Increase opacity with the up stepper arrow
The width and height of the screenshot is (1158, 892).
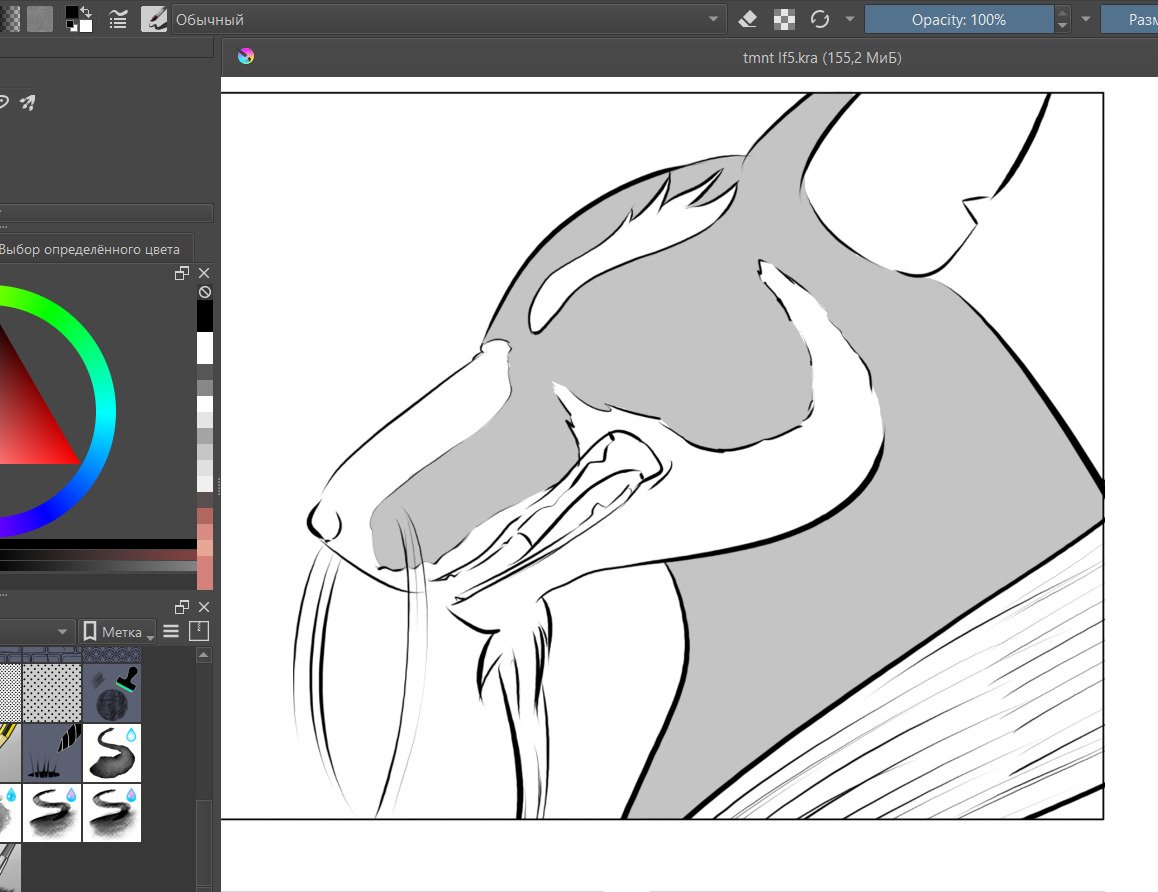click(x=1062, y=13)
